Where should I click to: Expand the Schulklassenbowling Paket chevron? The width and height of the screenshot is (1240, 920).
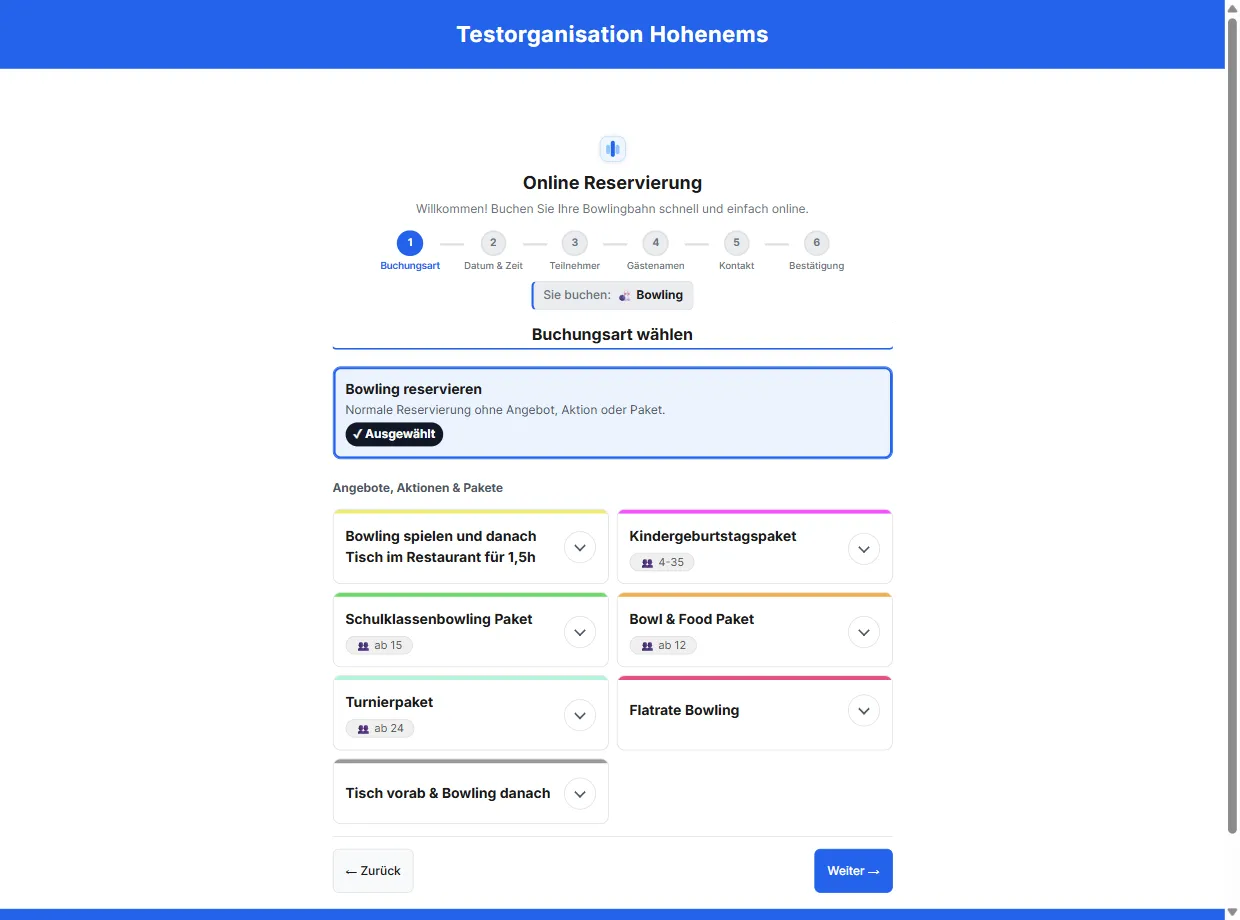[x=580, y=631]
